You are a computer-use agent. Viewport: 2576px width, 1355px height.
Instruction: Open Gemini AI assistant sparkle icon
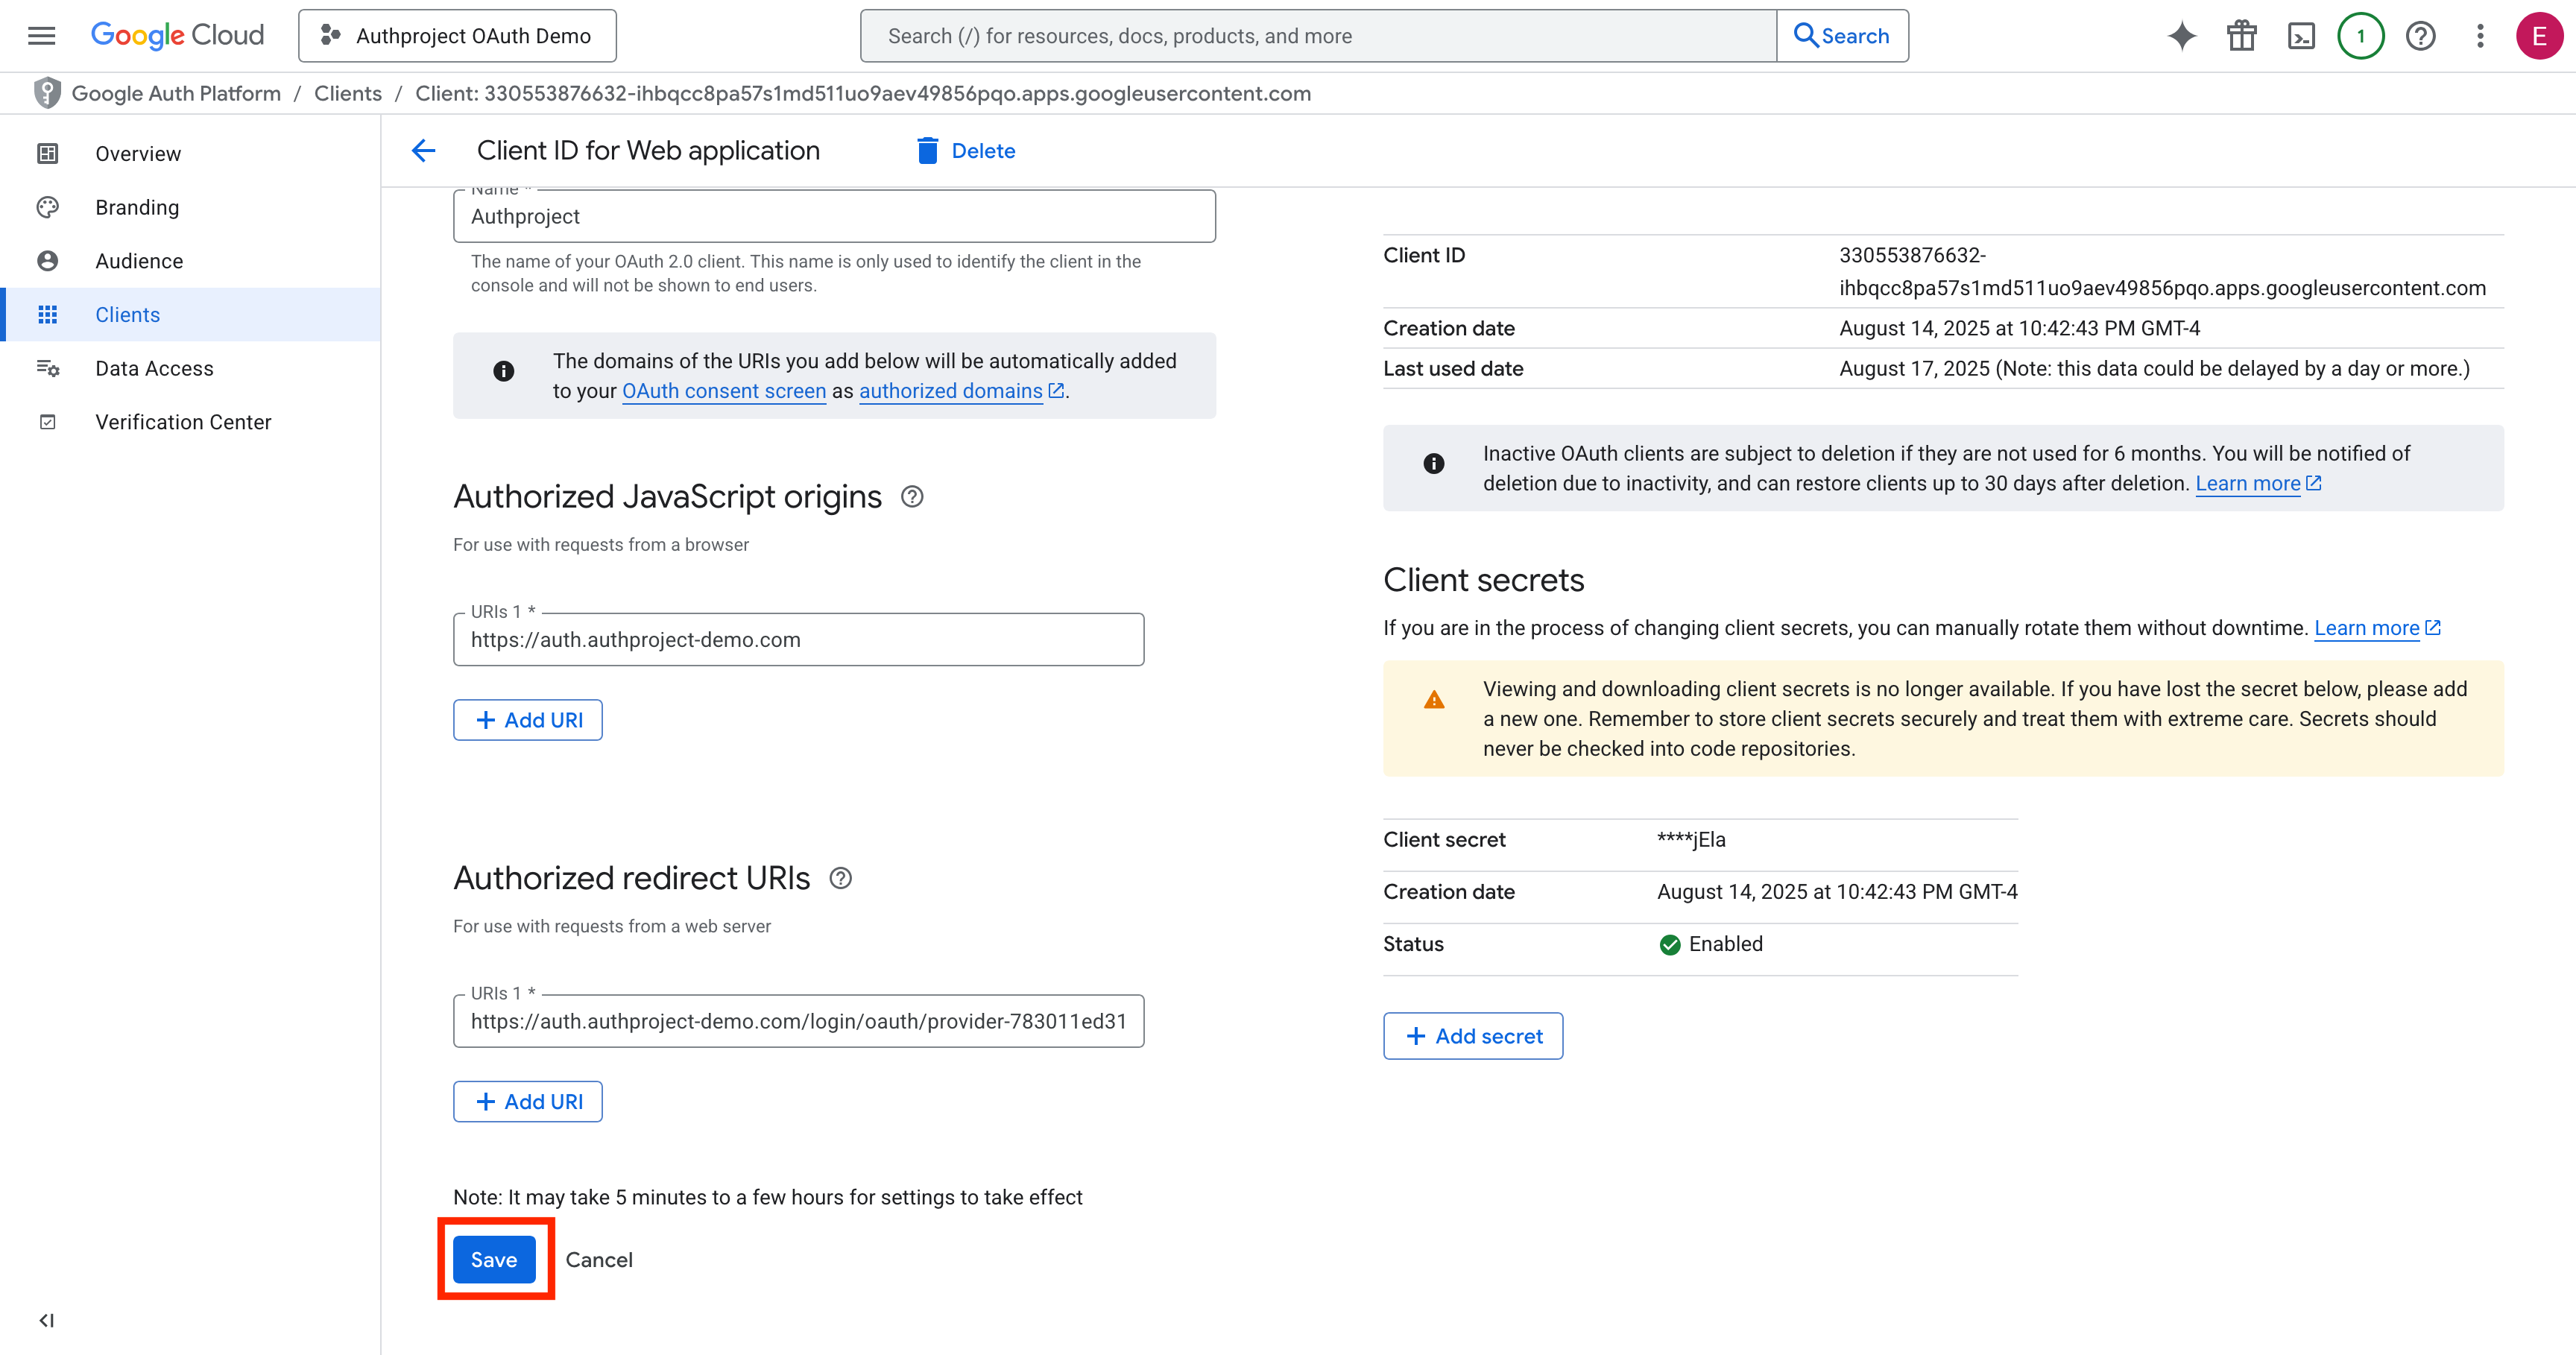coord(2182,36)
